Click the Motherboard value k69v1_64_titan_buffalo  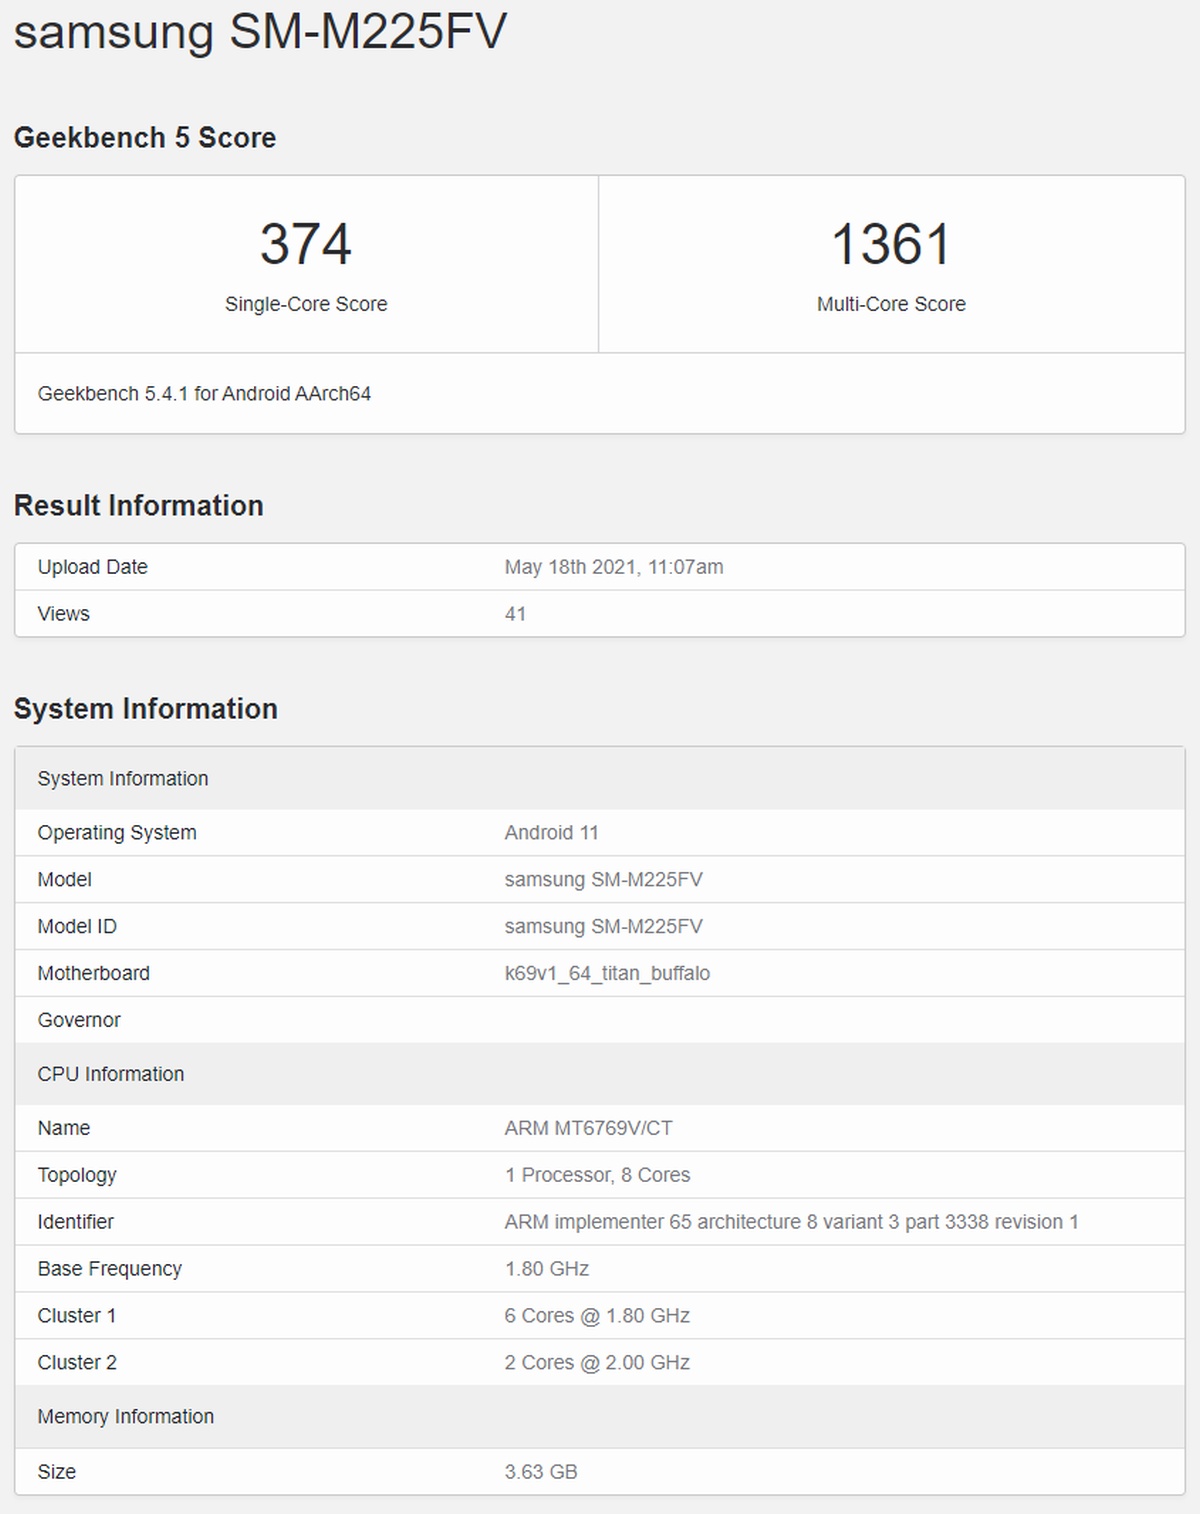pos(607,974)
